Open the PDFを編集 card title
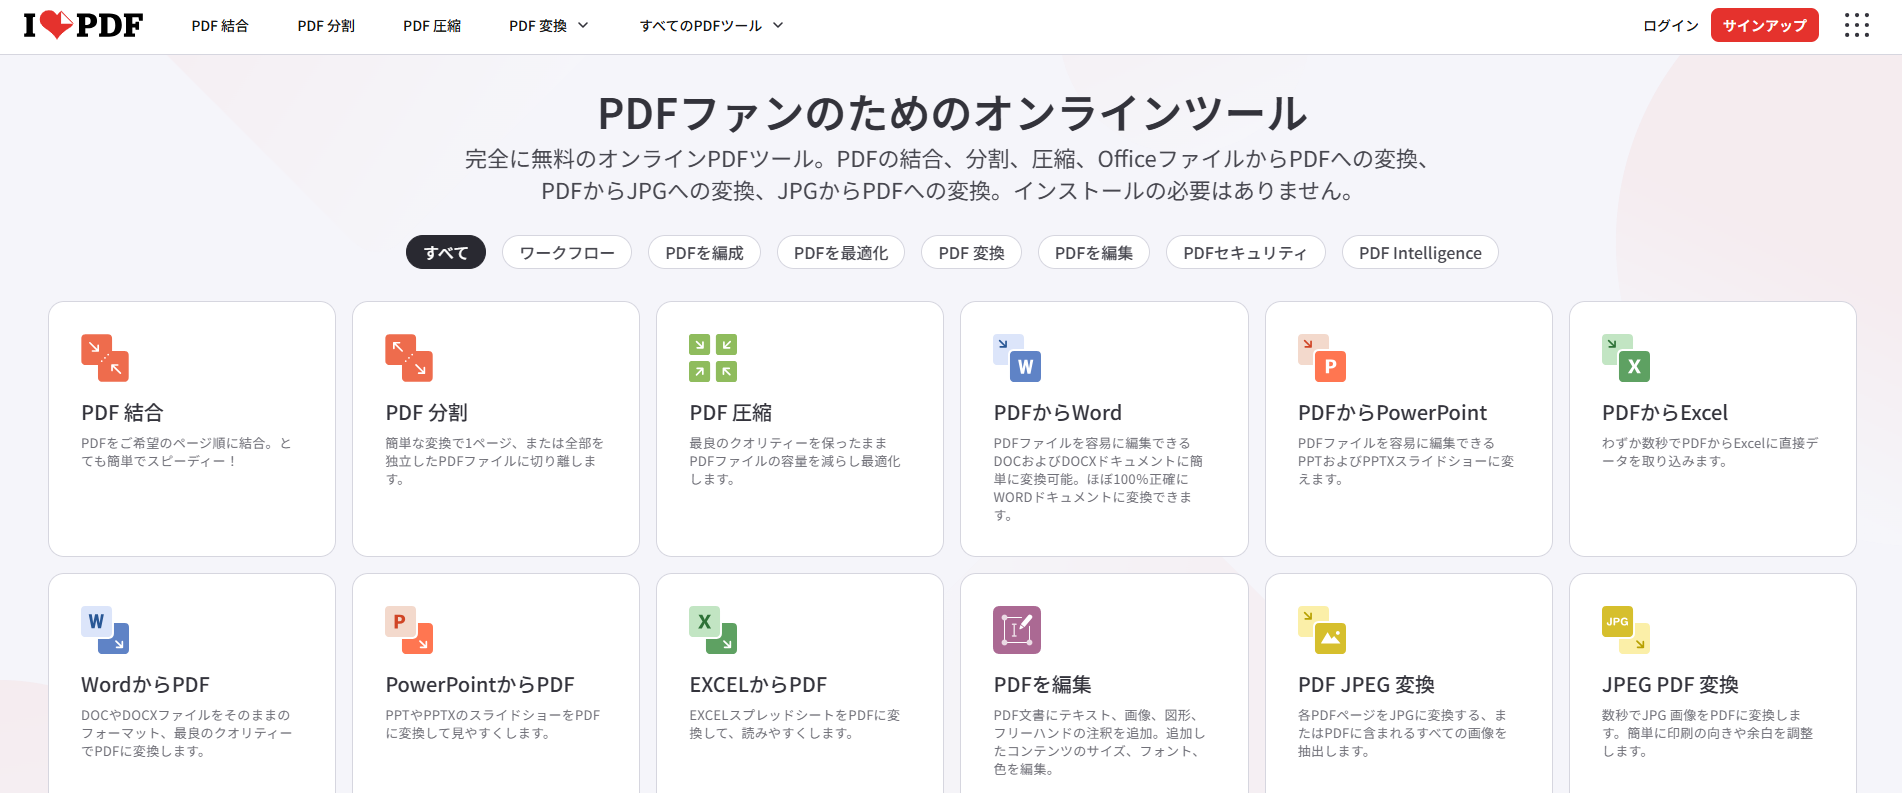Image resolution: width=1902 pixels, height=793 pixels. (1042, 685)
